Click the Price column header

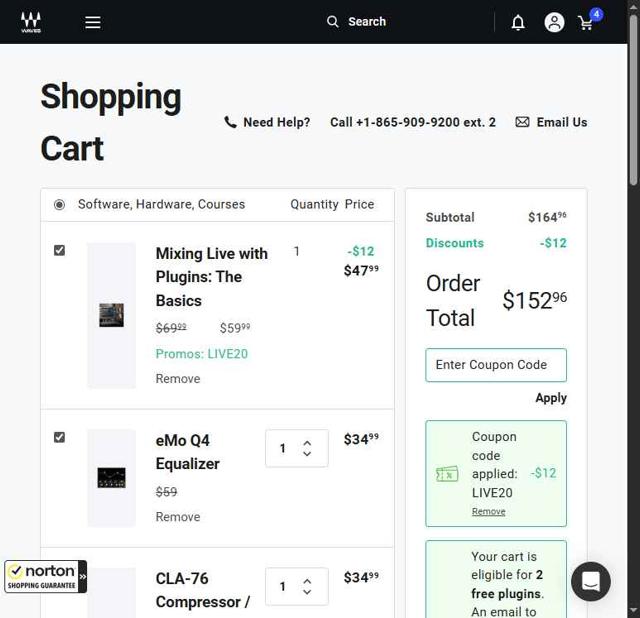359,204
